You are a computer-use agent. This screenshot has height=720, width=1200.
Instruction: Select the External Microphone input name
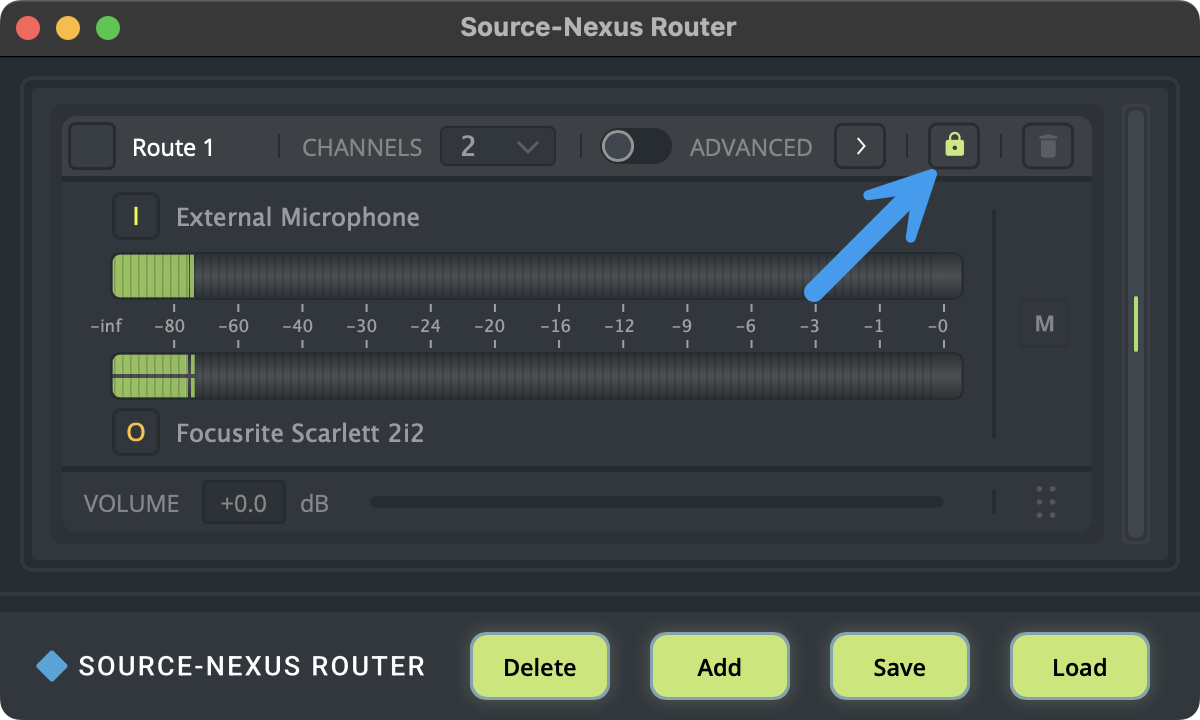coord(297,217)
